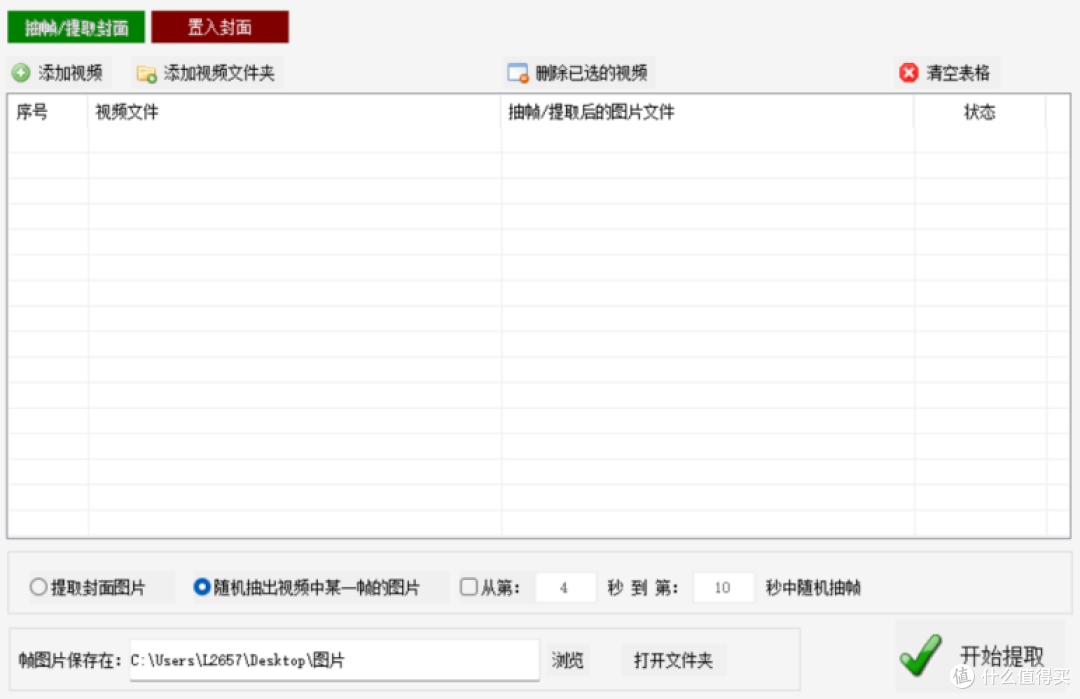Click the end second field showing 10
Viewport: 1080px width, 699px height.
pos(723,587)
